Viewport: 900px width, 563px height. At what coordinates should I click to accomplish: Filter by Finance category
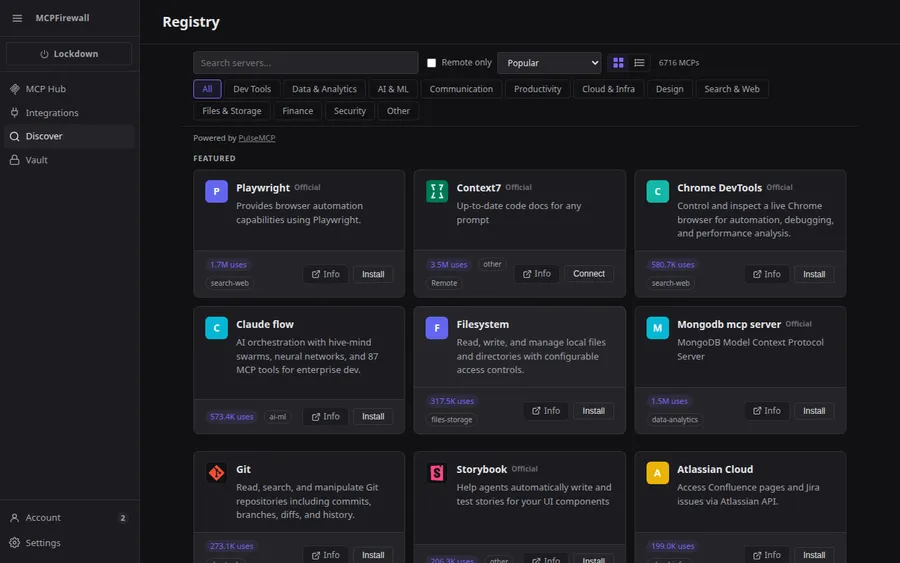coord(297,111)
